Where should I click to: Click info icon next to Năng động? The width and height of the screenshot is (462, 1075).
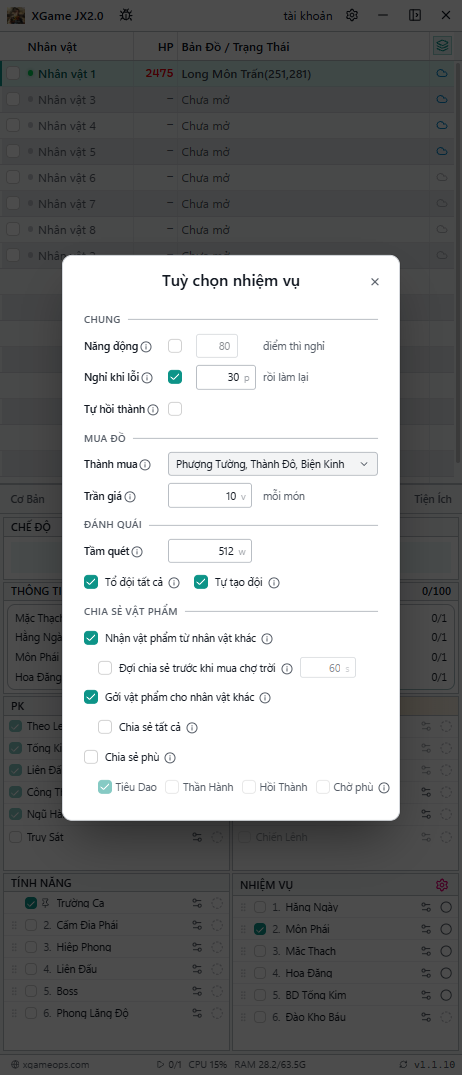[x=146, y=347]
